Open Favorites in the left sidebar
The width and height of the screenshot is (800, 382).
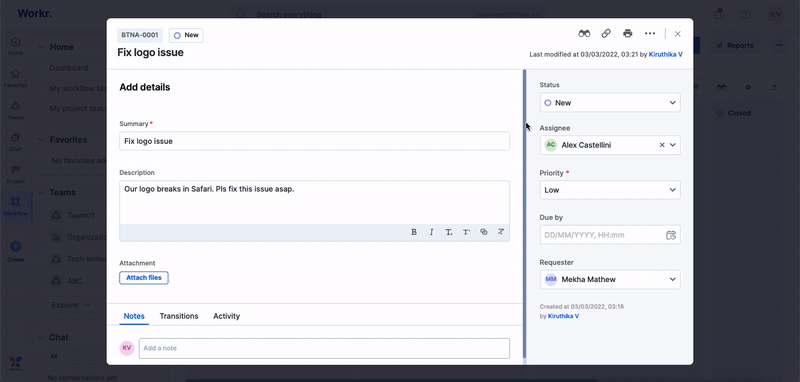15,78
